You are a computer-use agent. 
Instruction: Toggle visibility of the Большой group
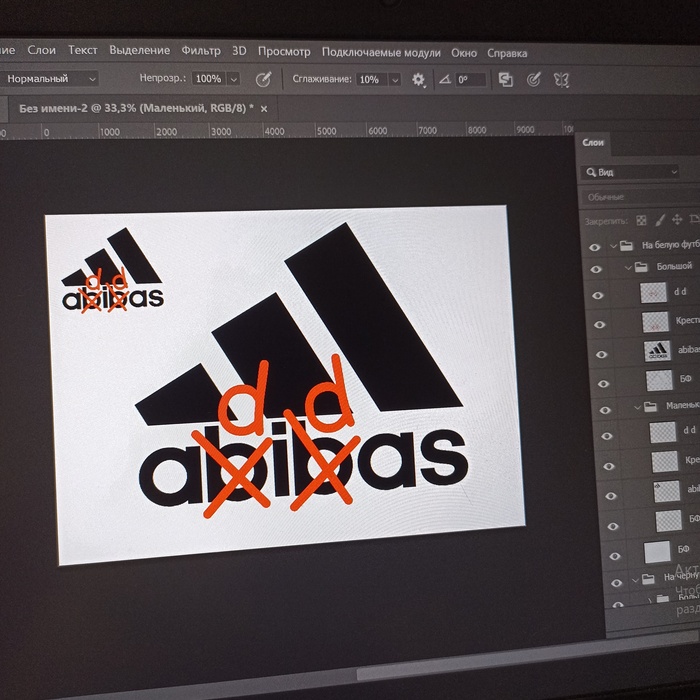point(597,268)
